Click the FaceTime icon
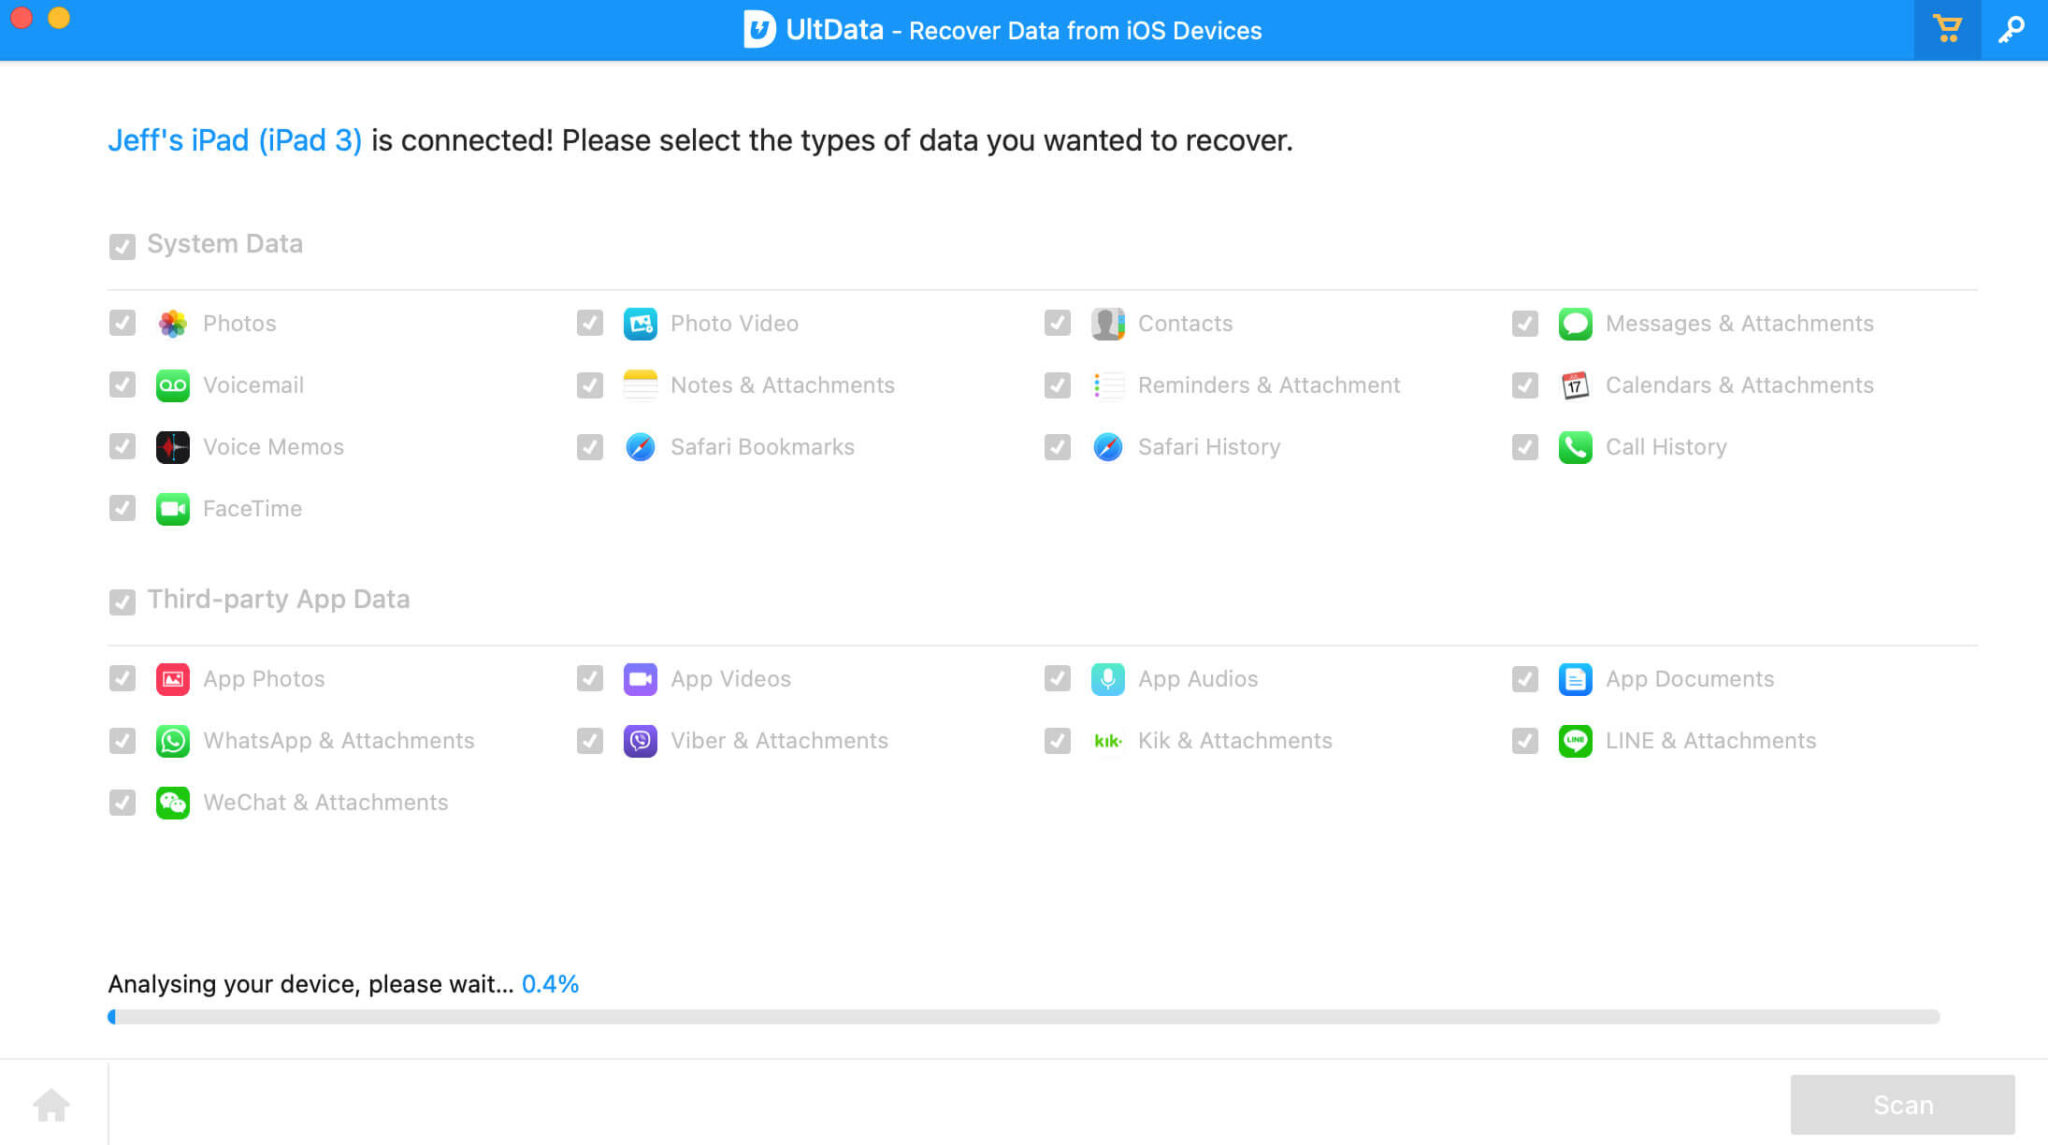Viewport: 2048px width, 1145px height. pos(173,508)
